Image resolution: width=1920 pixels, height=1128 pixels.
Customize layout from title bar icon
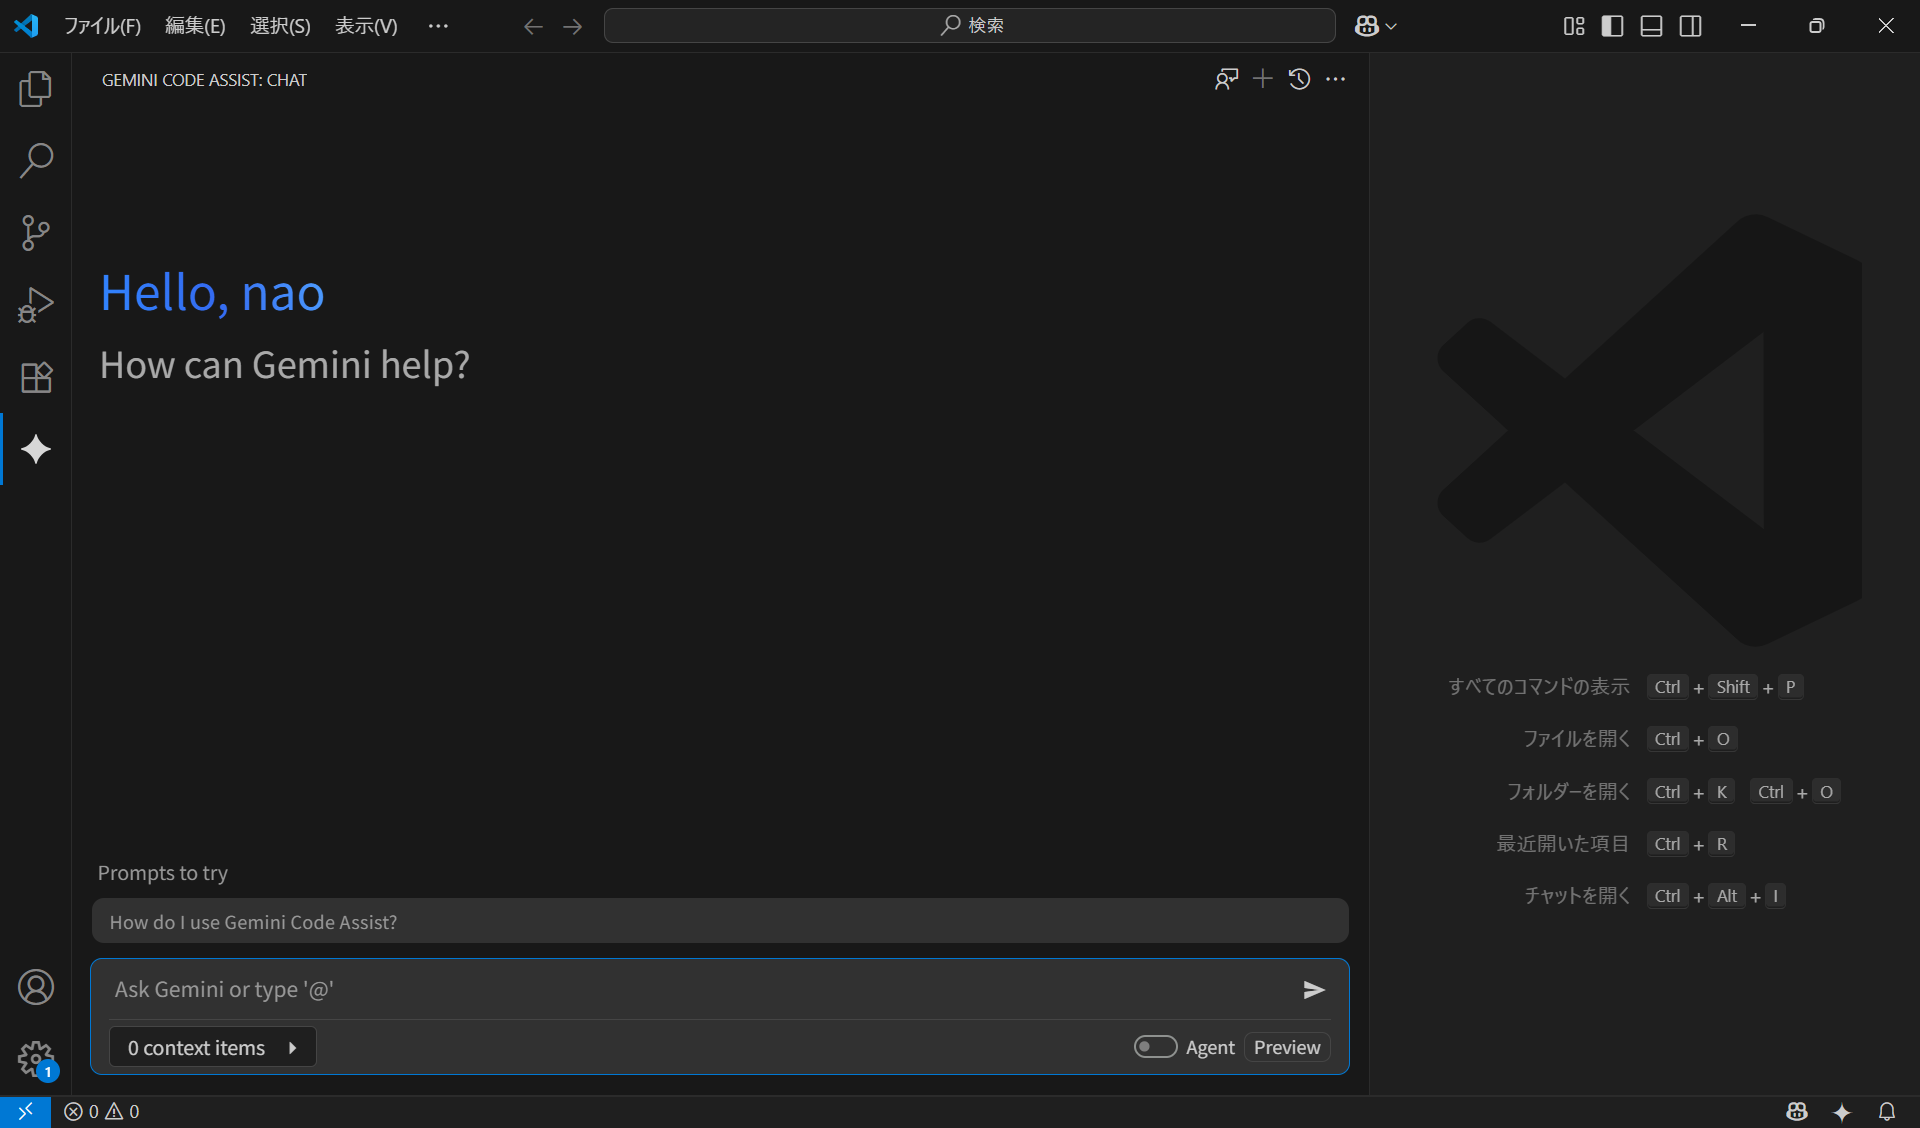point(1574,26)
